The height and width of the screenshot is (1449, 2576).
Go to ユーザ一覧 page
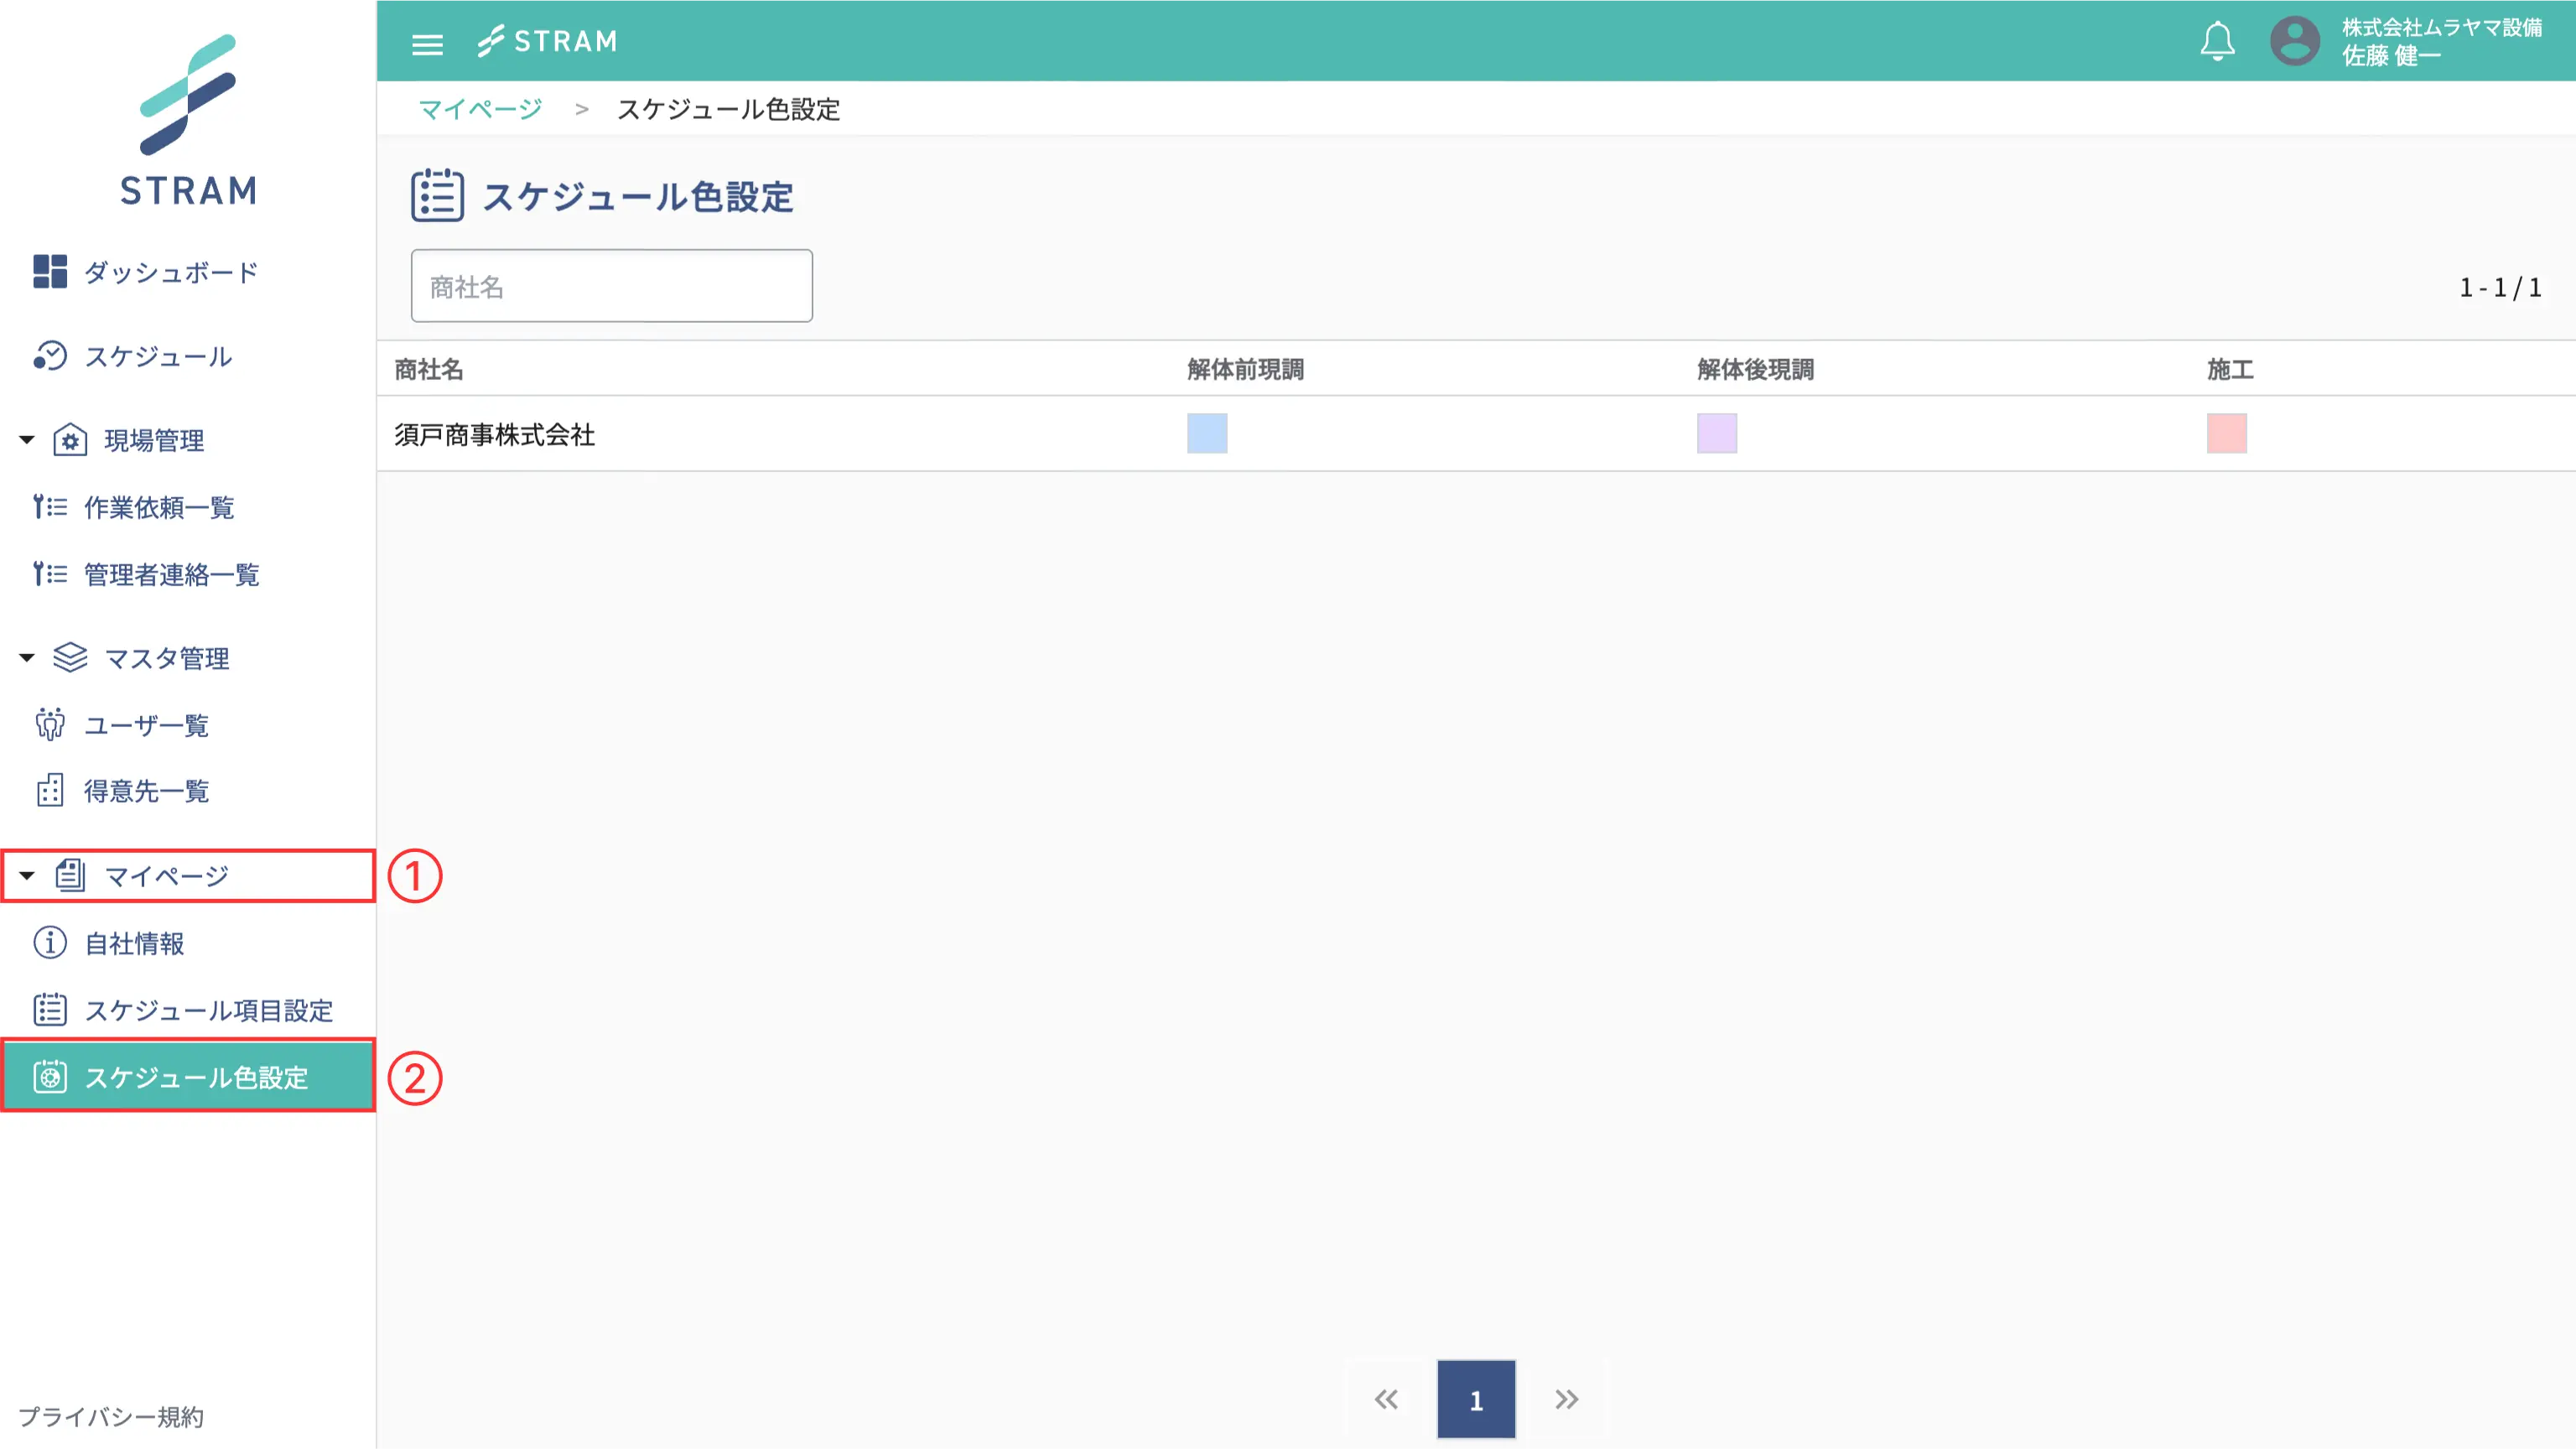[146, 725]
